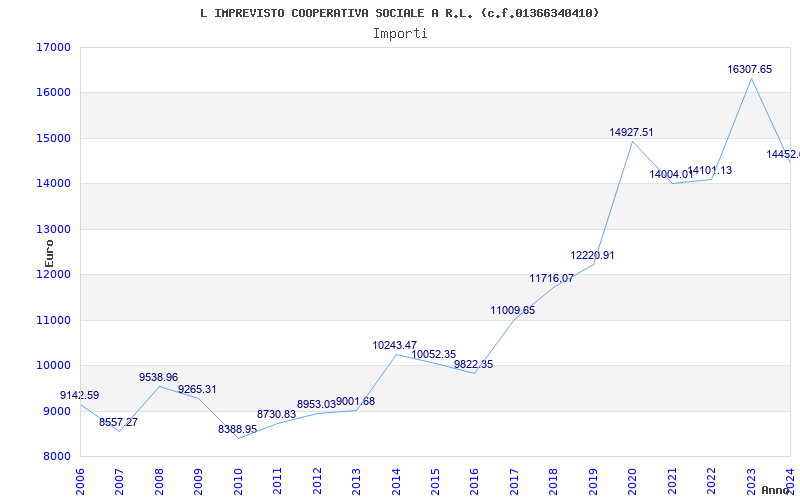Screen dimensions: 800x500
Task: Click the data label 9265.31
Action: pyautogui.click(x=197, y=389)
